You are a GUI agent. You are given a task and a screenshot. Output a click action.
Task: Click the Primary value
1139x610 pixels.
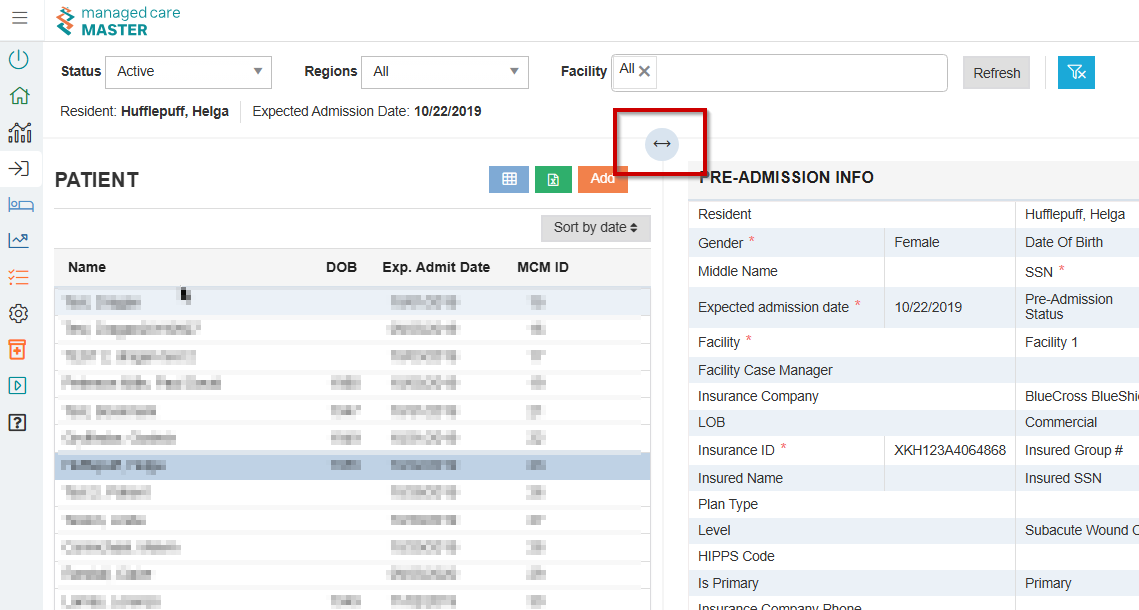coord(1047,583)
